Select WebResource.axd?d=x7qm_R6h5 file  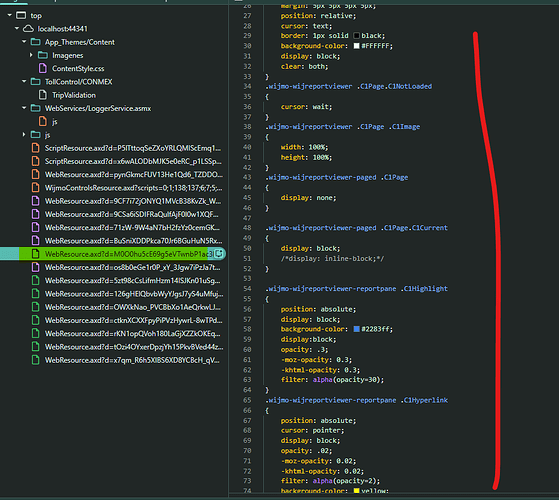[x=132, y=360]
